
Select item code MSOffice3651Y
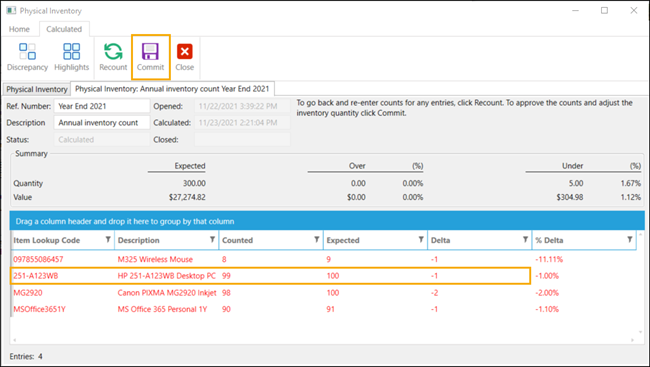[39, 309]
